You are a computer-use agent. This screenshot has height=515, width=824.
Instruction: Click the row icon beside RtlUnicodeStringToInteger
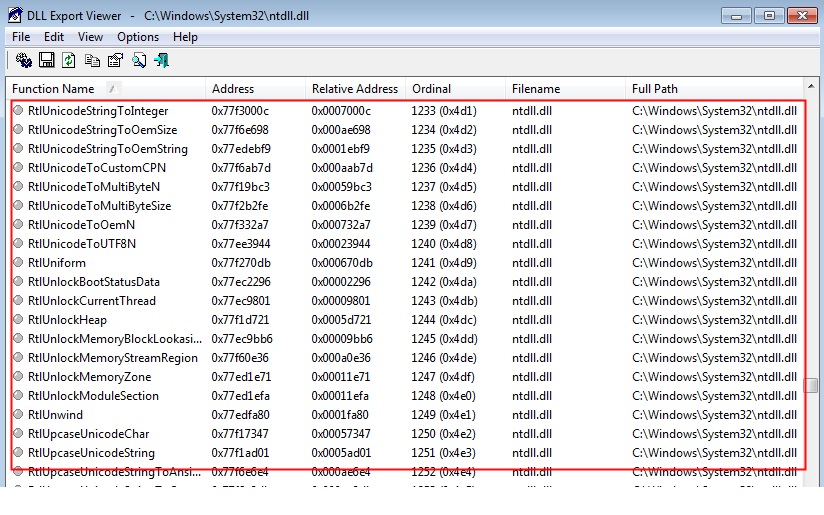coord(18,110)
